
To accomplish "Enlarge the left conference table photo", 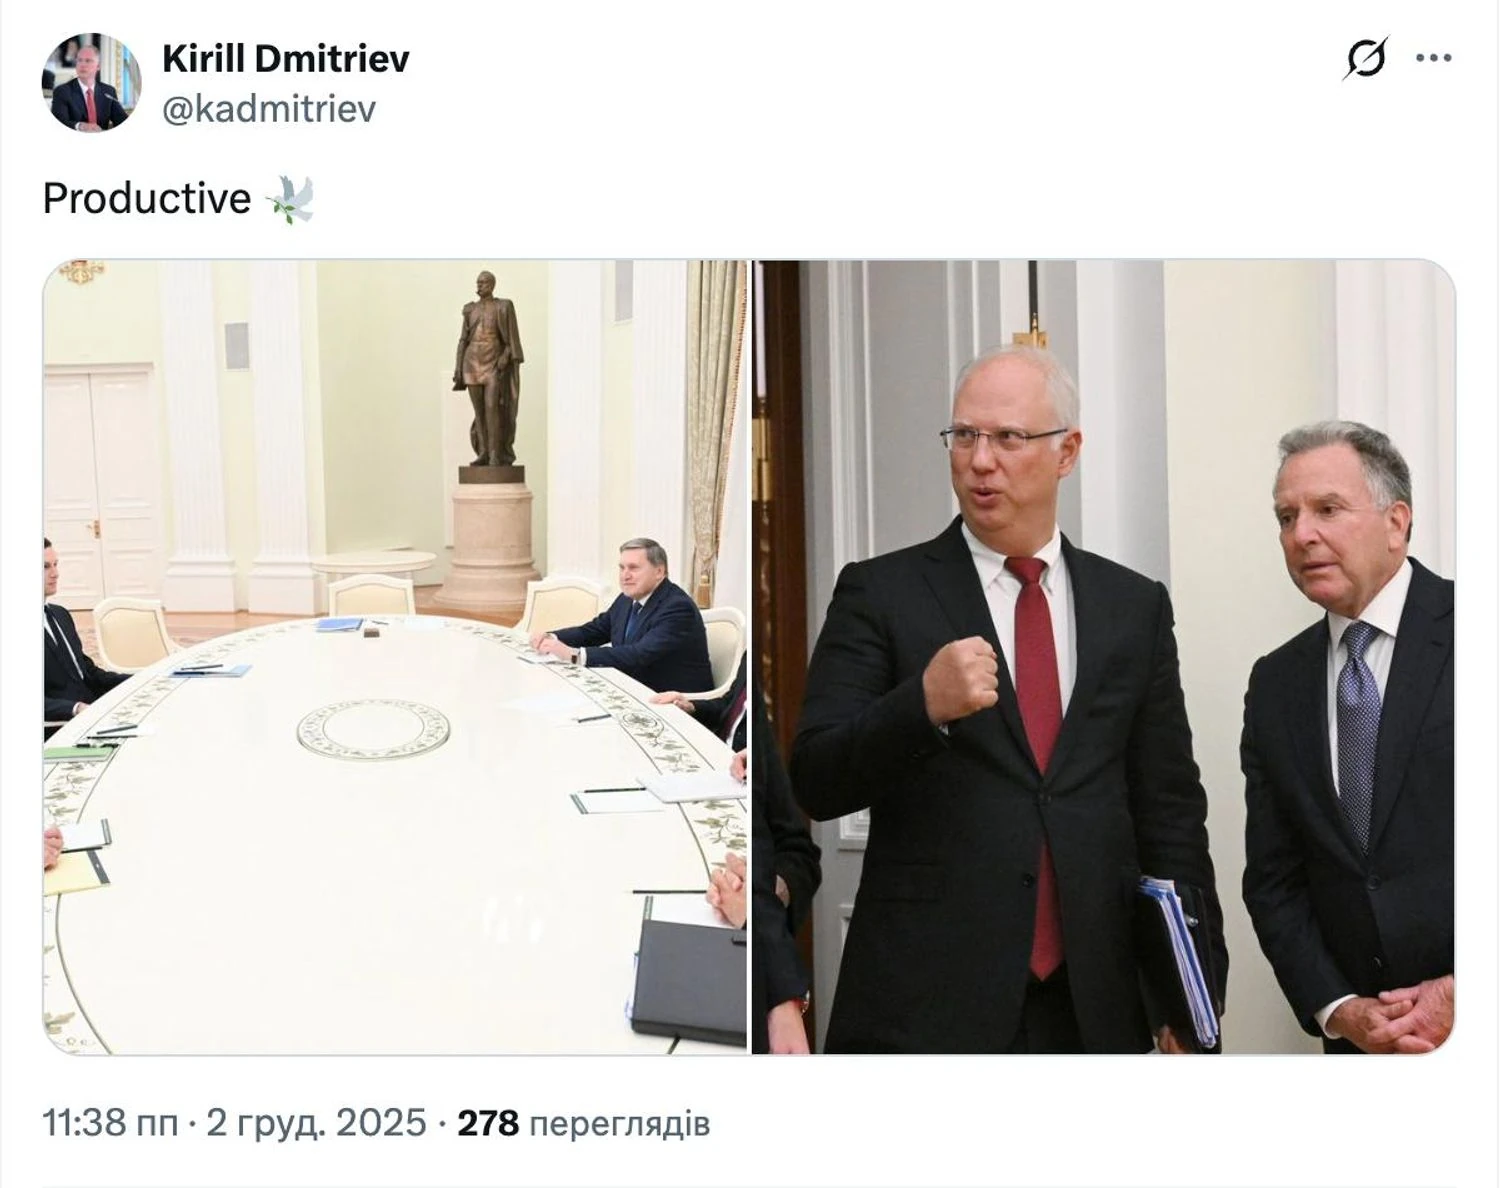I will [395, 657].
